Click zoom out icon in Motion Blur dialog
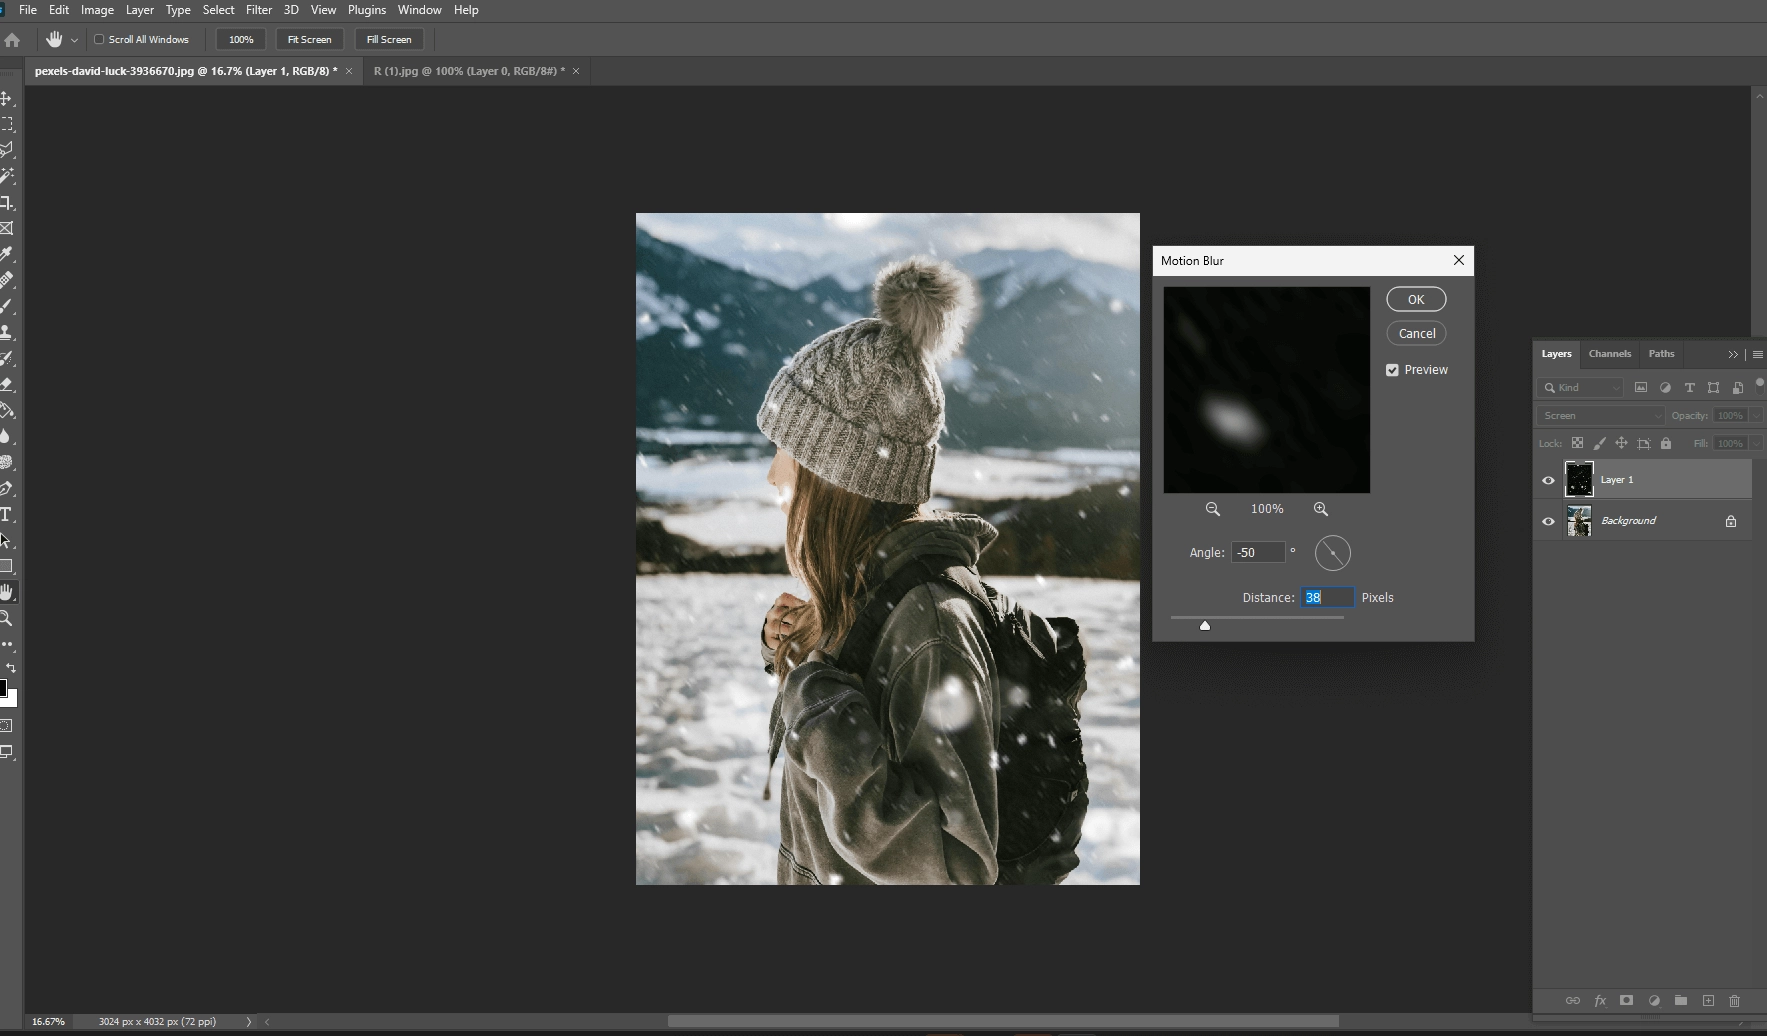 click(x=1213, y=509)
